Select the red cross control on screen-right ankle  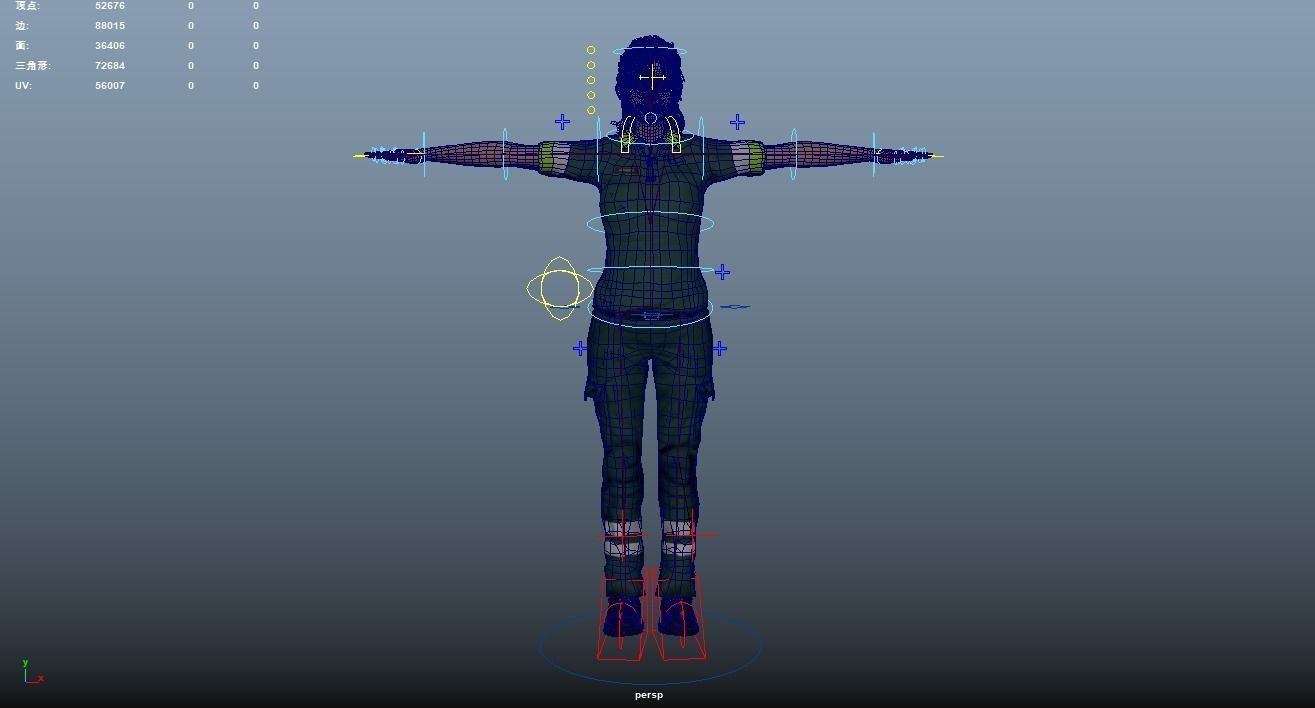(693, 535)
